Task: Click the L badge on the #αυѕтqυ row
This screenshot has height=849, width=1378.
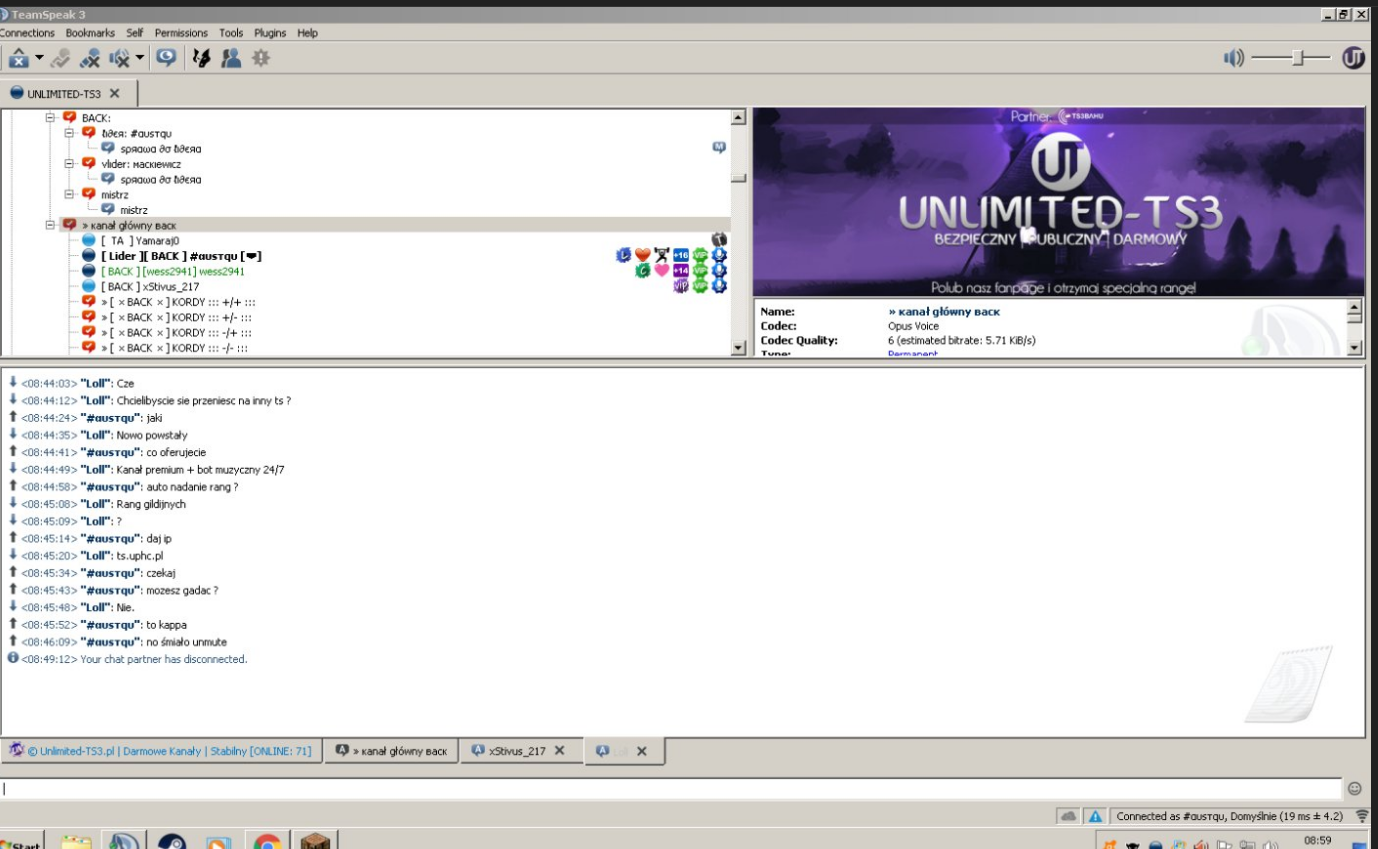Action: click(x=624, y=255)
